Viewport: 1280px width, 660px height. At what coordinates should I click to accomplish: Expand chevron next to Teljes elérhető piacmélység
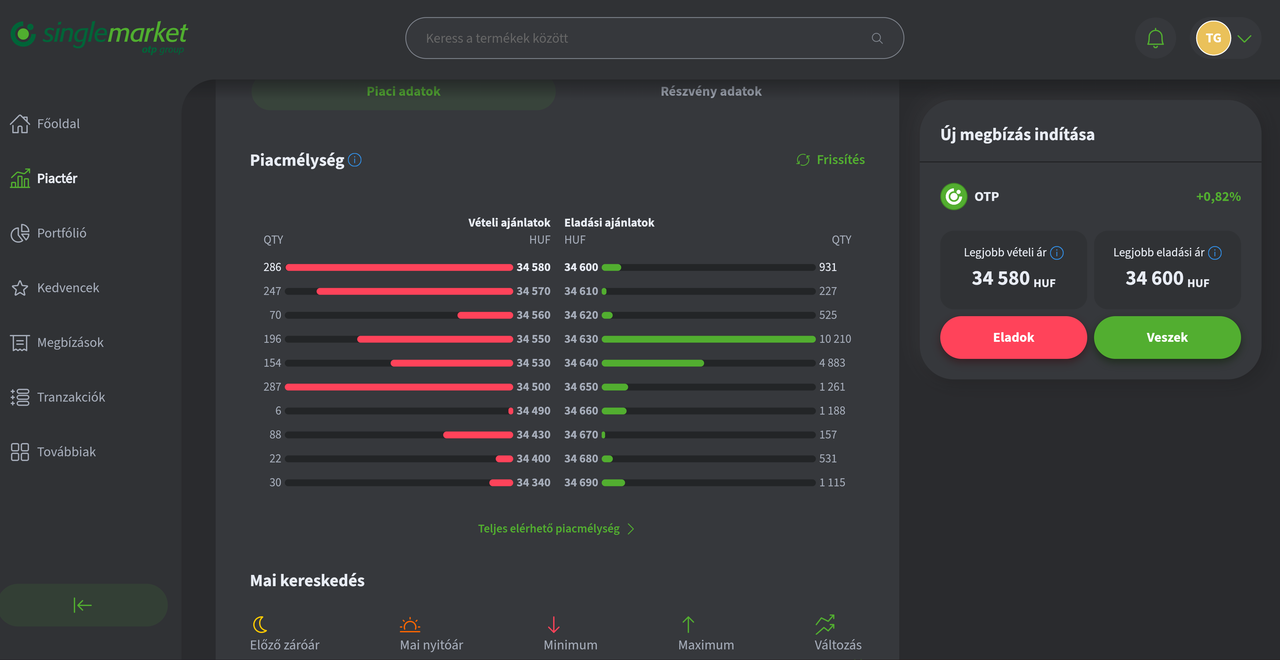coord(631,529)
